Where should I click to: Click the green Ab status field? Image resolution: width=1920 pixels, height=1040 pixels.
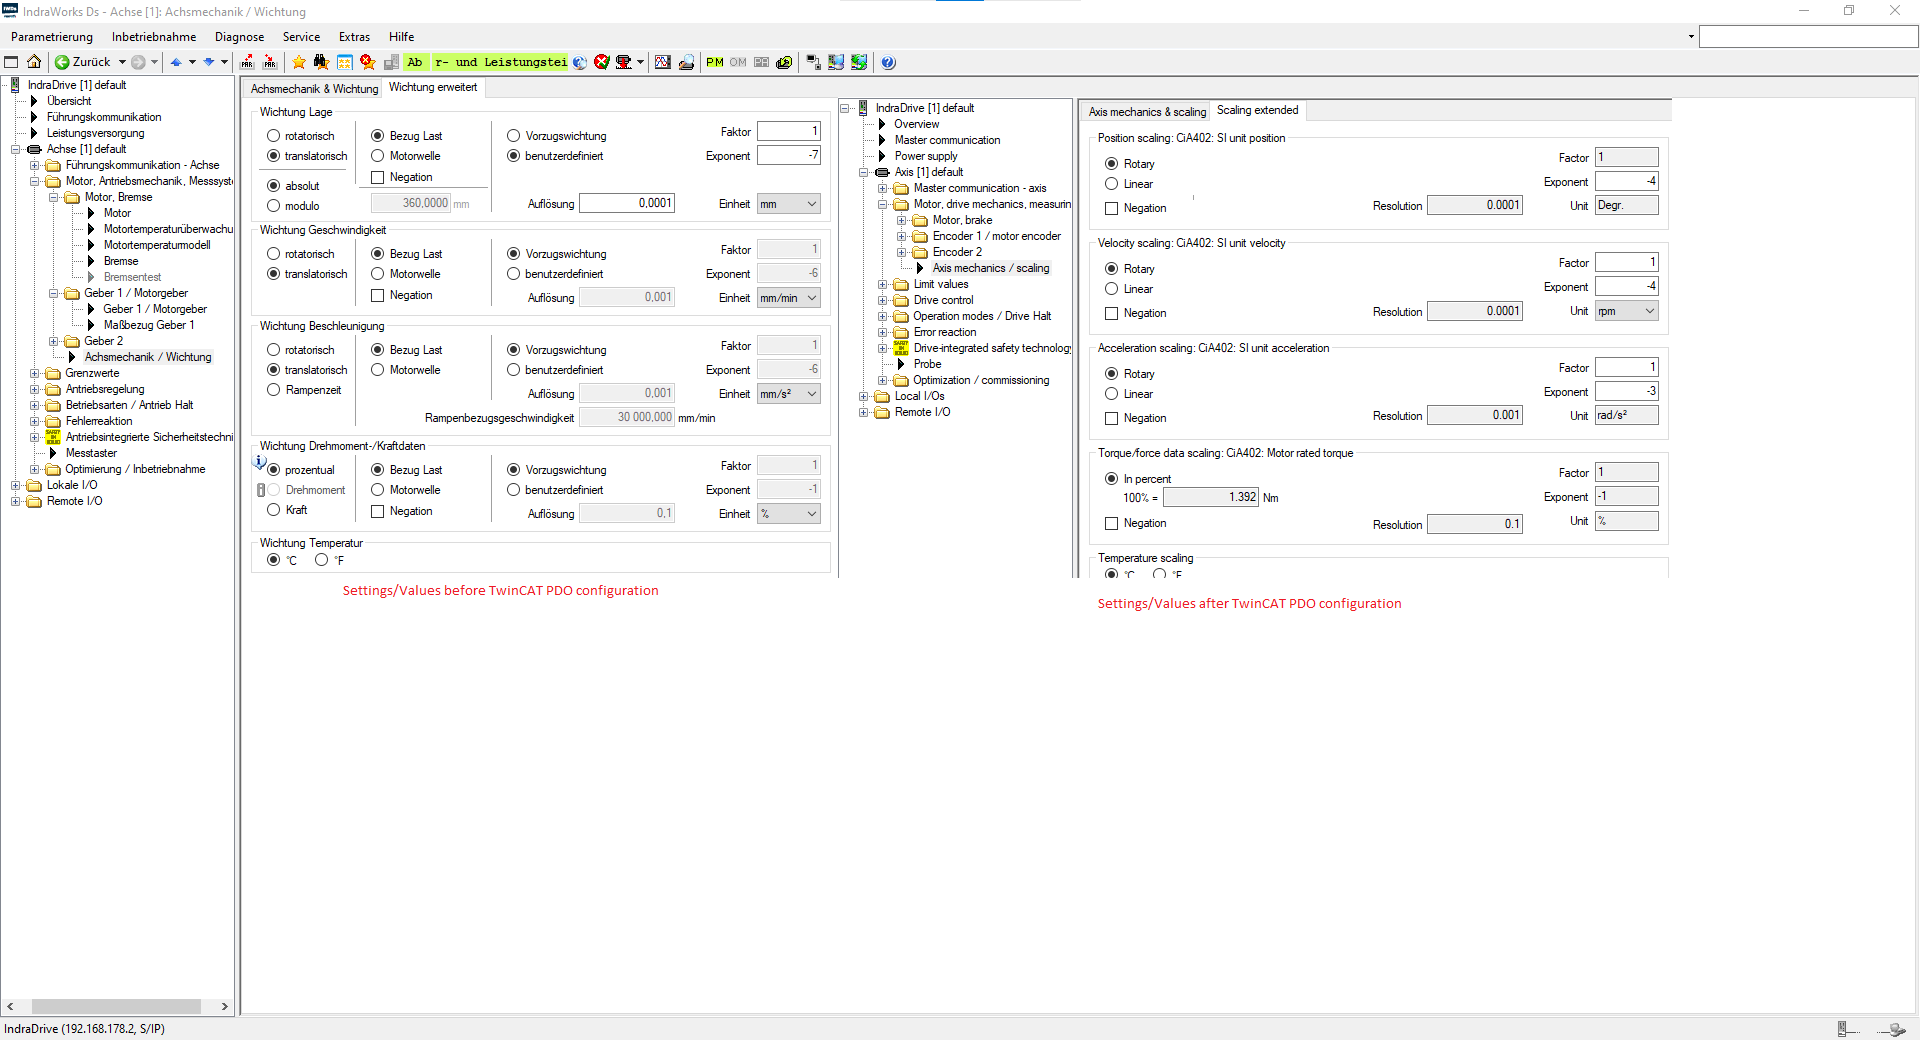[416, 62]
